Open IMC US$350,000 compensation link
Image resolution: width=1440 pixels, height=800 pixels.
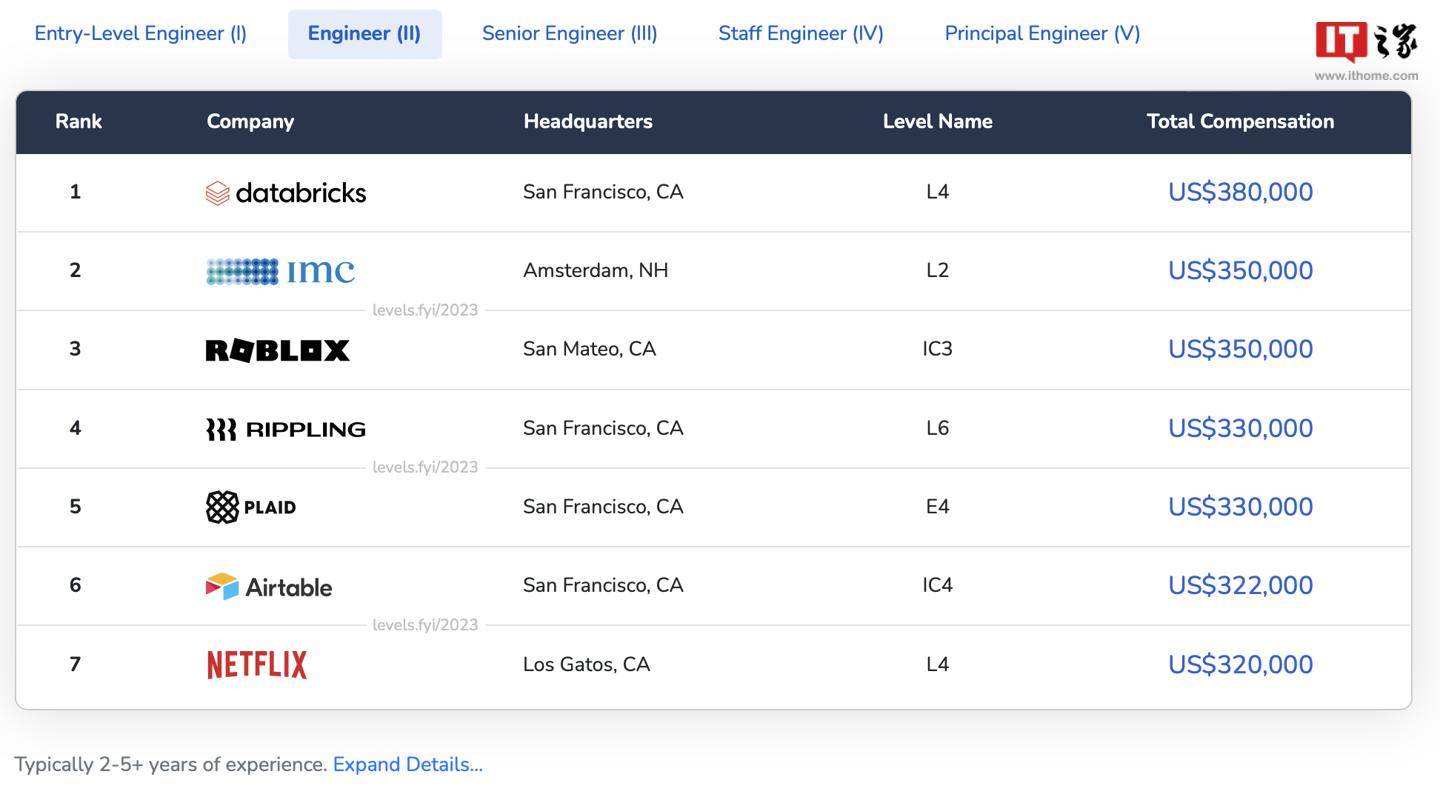tap(1240, 271)
